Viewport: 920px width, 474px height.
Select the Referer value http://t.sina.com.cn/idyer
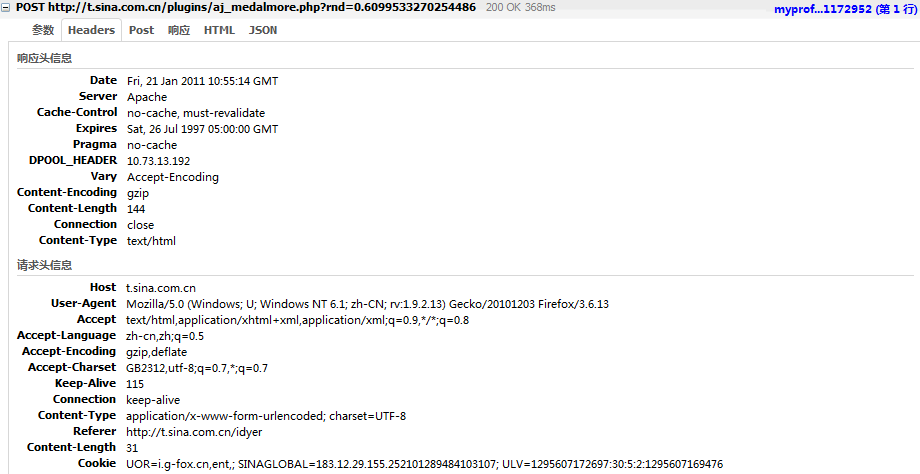pos(194,432)
